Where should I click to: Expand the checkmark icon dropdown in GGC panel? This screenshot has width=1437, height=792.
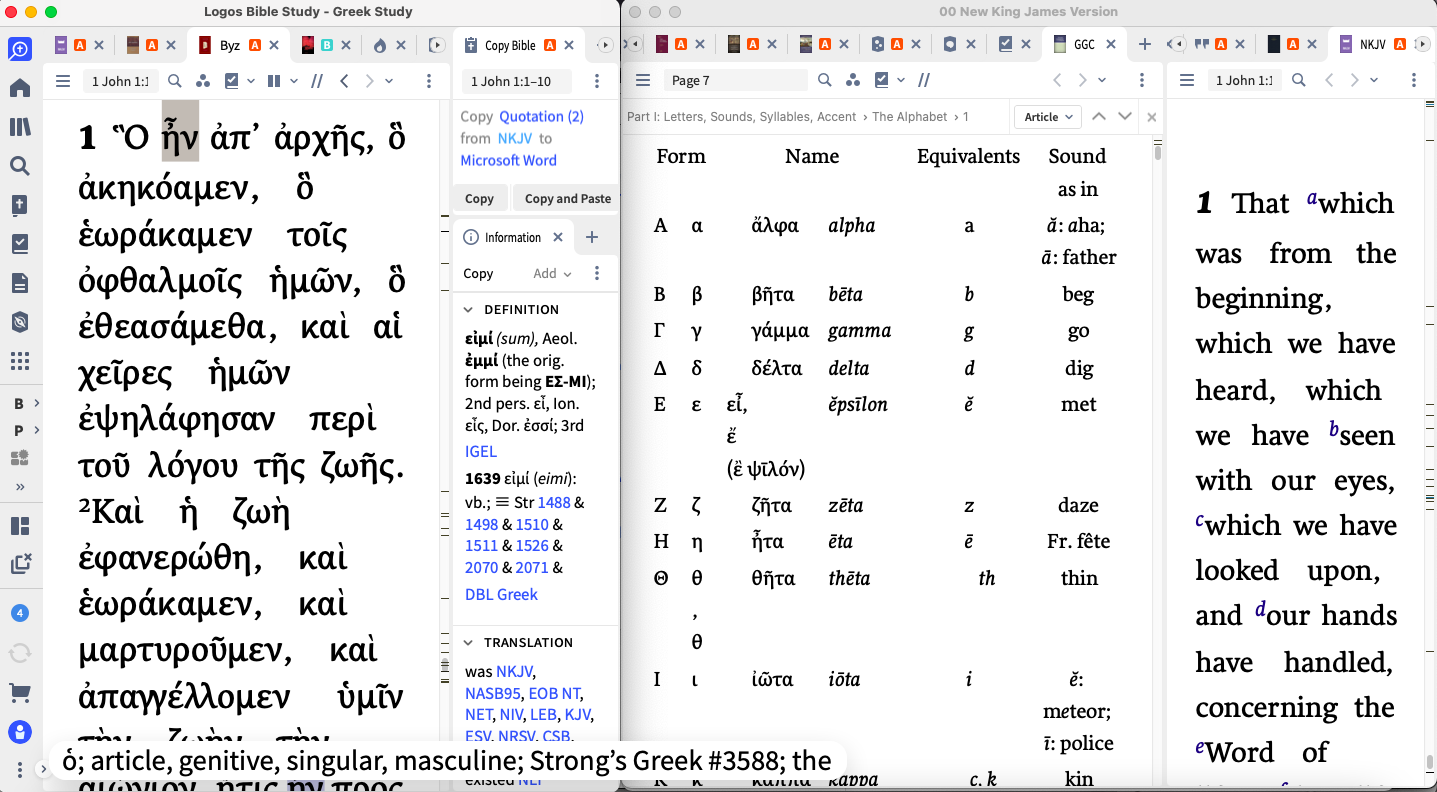pos(901,80)
